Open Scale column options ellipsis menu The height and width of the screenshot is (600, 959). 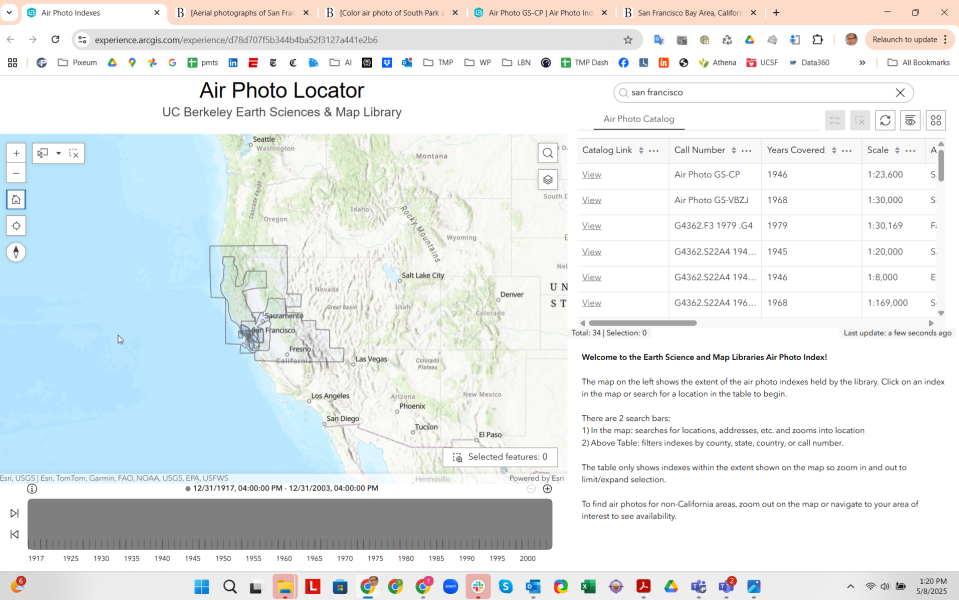click(910, 150)
